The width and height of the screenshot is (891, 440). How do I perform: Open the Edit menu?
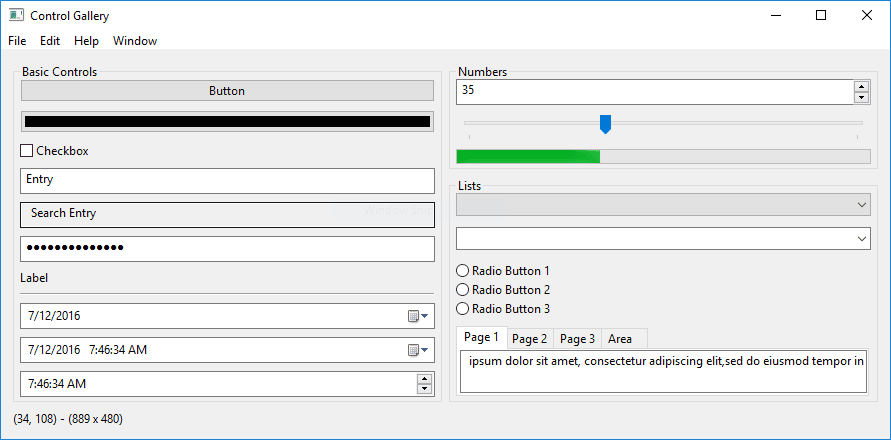(x=50, y=41)
